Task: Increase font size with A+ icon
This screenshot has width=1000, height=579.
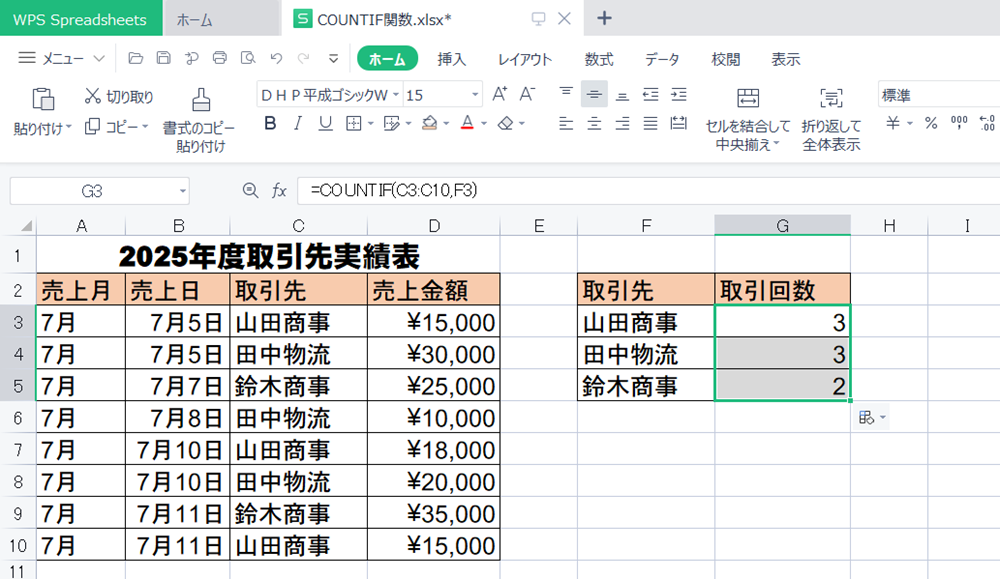Action: (499, 94)
